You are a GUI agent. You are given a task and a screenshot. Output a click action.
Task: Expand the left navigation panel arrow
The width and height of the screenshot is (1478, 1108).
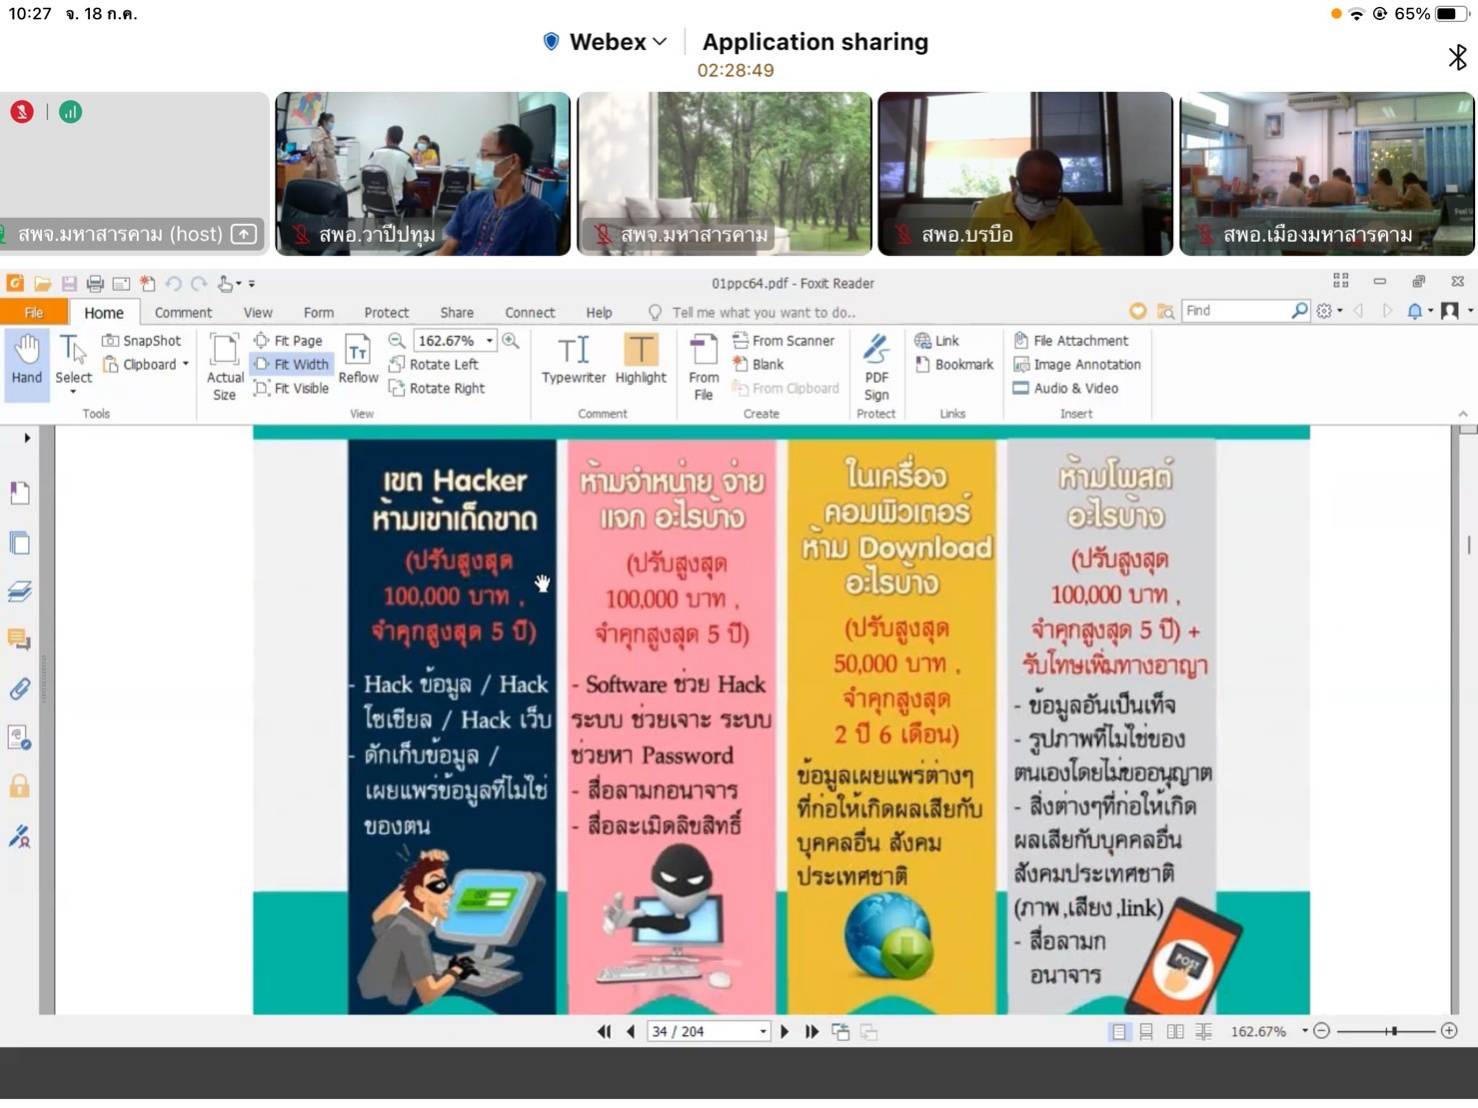pyautogui.click(x=27, y=437)
